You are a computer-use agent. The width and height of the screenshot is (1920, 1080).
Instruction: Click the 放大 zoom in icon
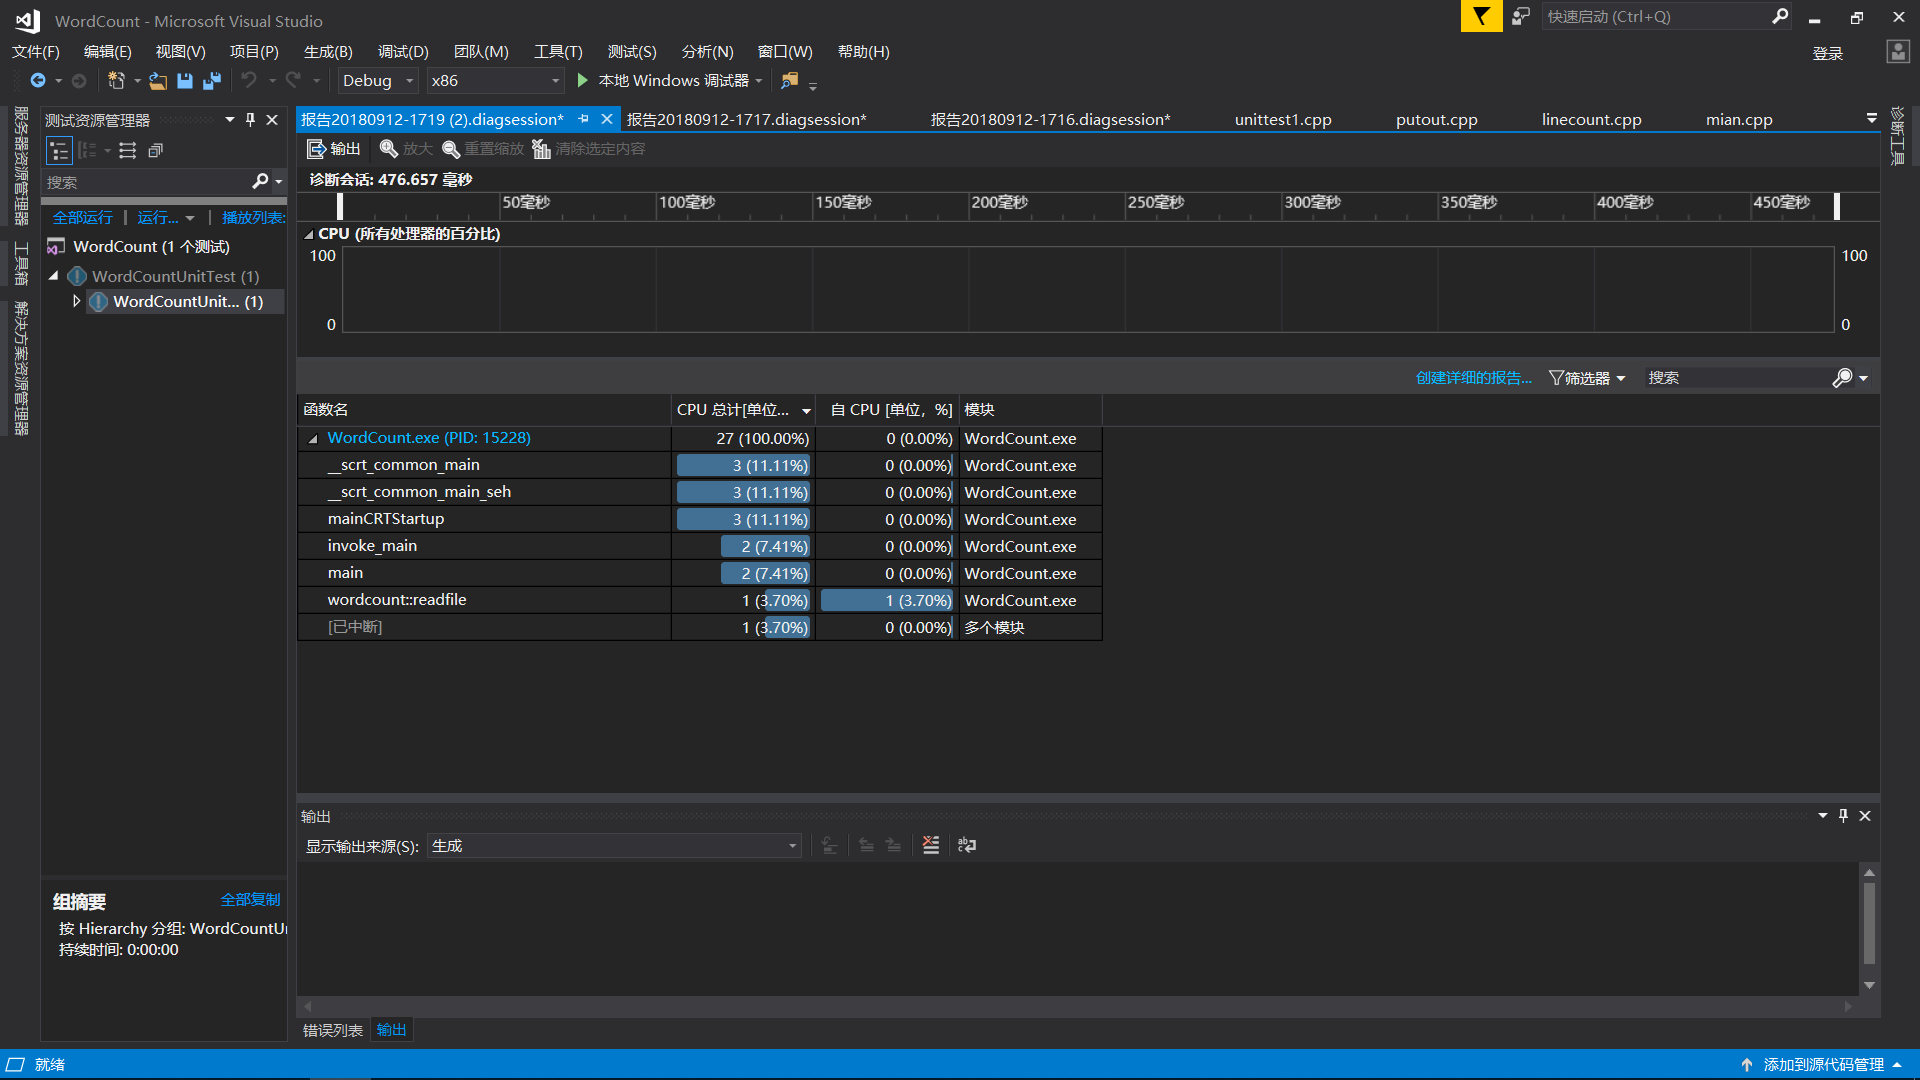pos(389,149)
